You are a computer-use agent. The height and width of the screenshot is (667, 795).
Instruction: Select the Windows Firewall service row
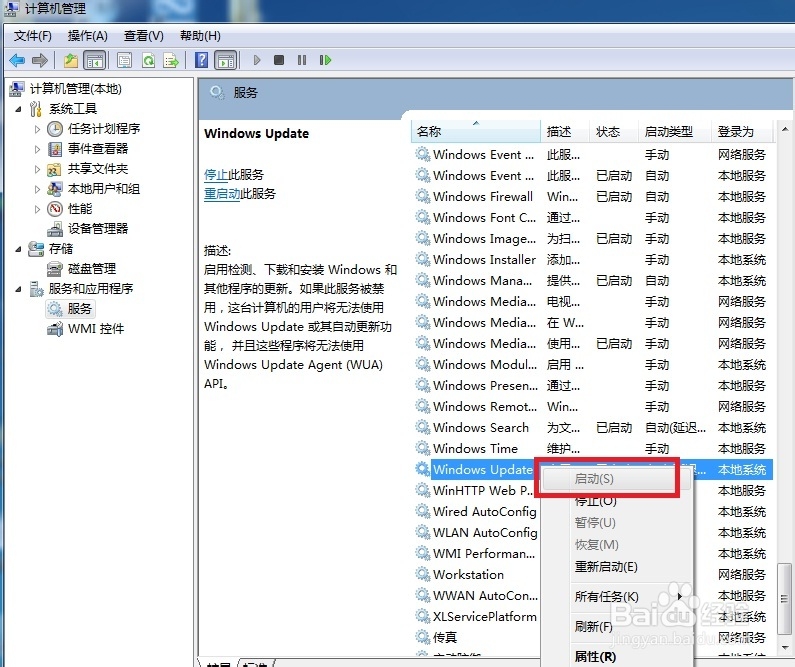point(592,197)
